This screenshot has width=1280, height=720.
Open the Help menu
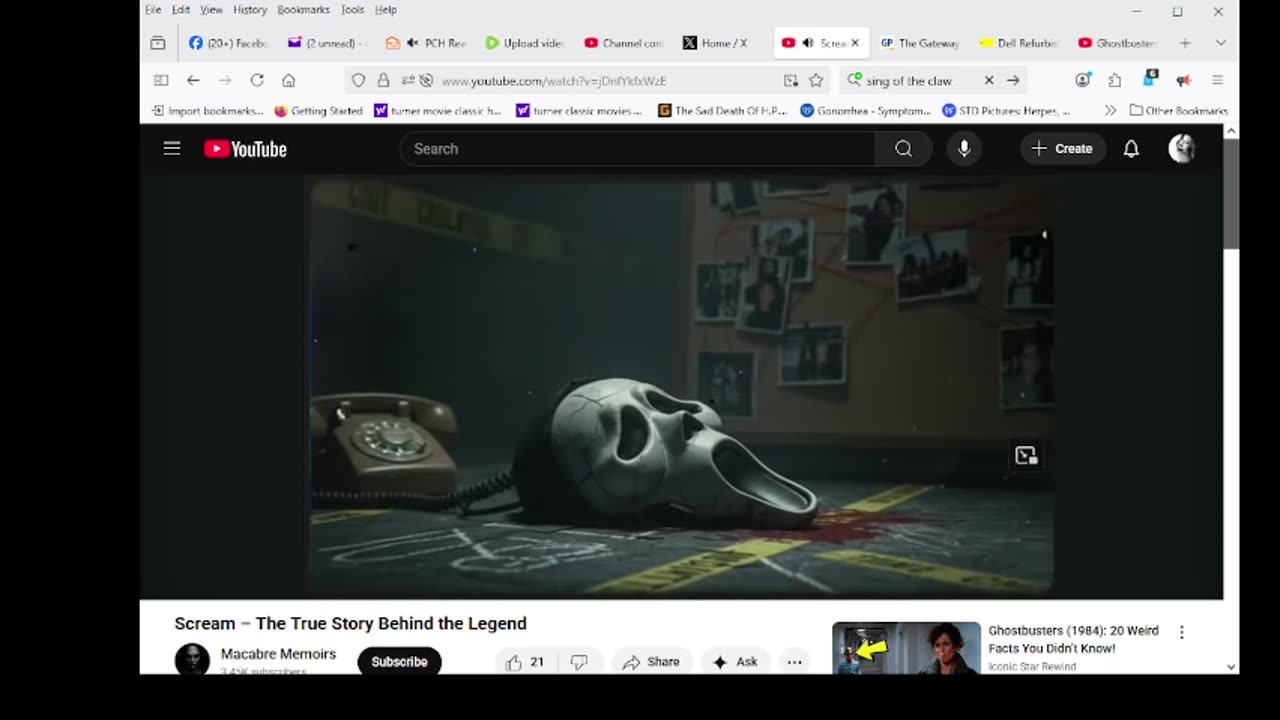tap(386, 10)
